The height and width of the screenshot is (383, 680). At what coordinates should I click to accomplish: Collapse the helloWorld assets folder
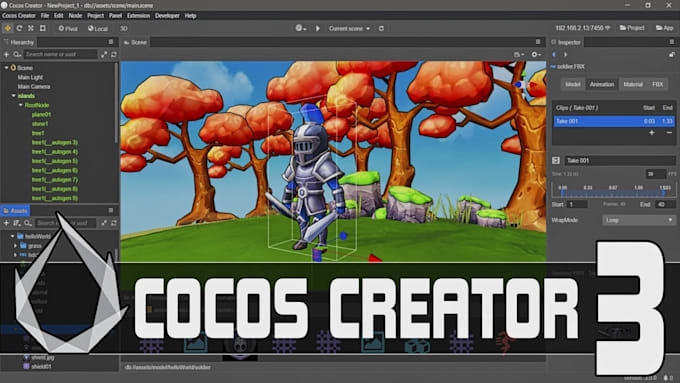(12, 236)
